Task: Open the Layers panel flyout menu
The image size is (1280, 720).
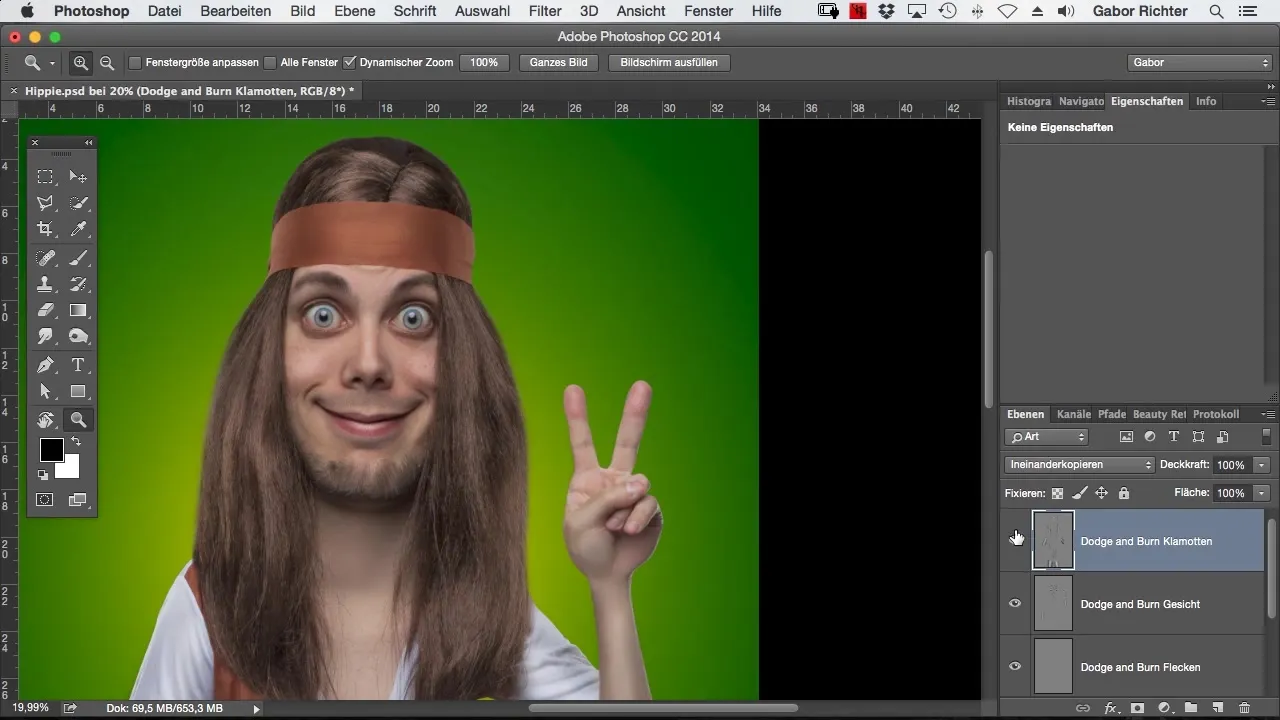Action: (x=1267, y=414)
